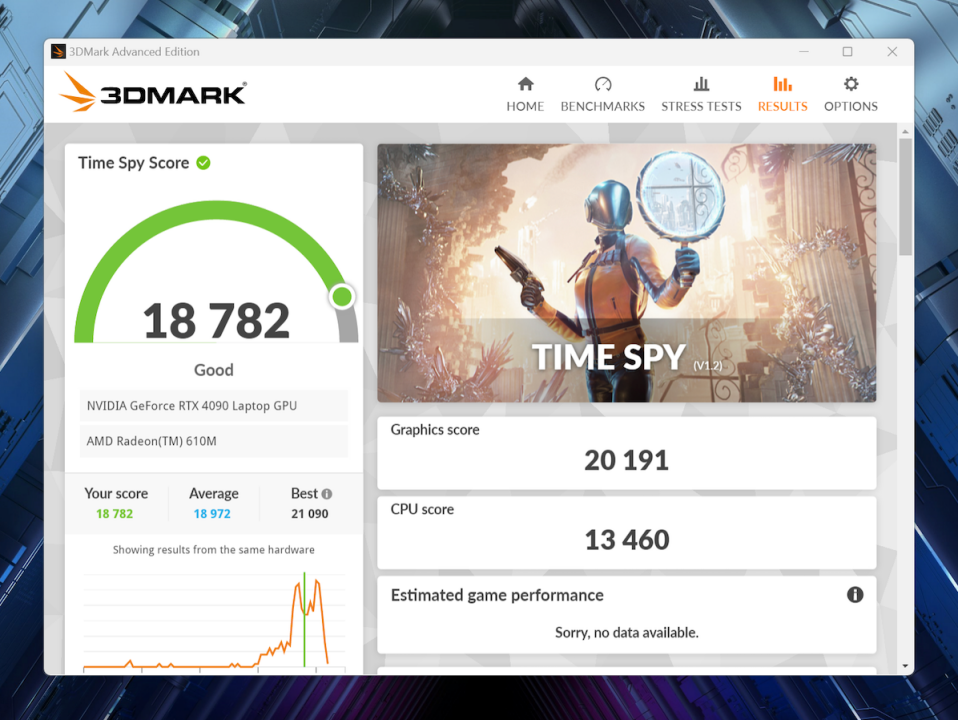Screen dimensions: 958x720
Task: Click the Estimated game performance heading
Action: (497, 595)
